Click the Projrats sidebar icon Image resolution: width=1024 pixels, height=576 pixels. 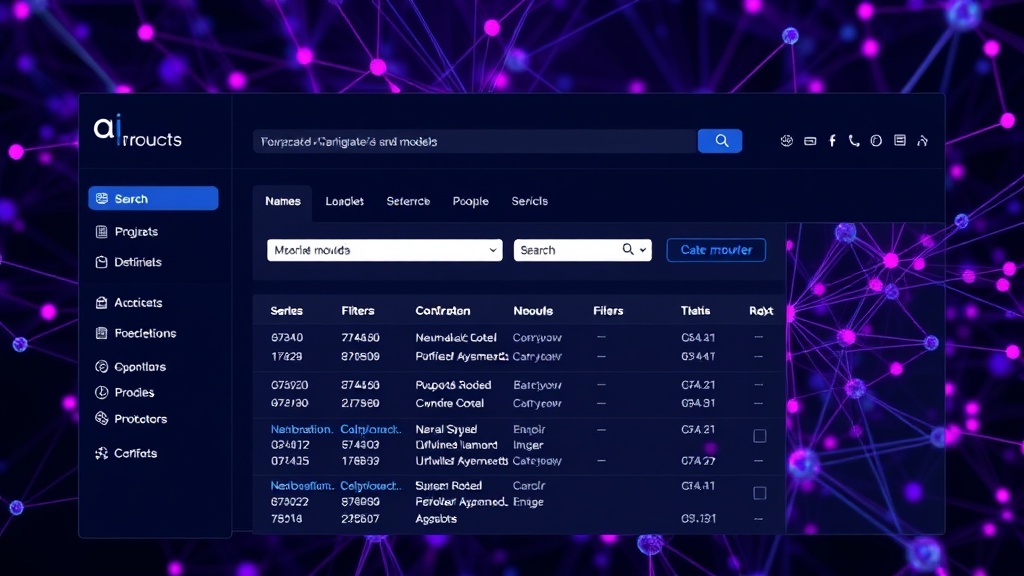click(x=101, y=232)
